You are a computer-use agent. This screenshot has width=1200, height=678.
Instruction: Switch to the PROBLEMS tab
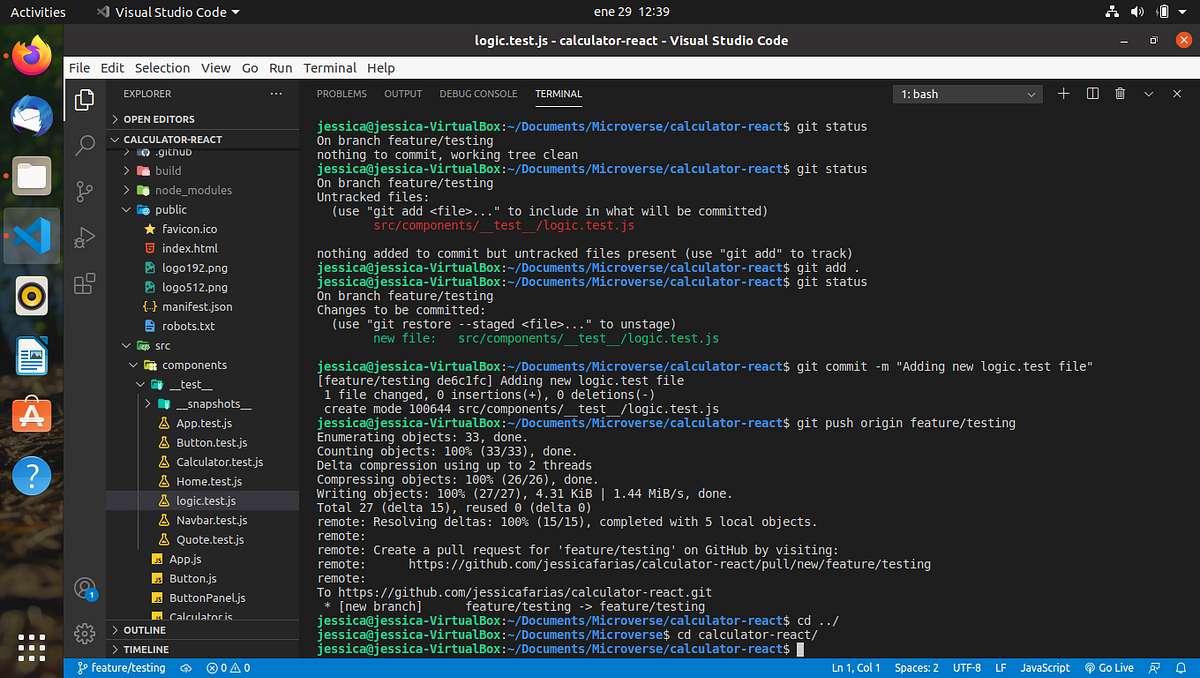(341, 93)
